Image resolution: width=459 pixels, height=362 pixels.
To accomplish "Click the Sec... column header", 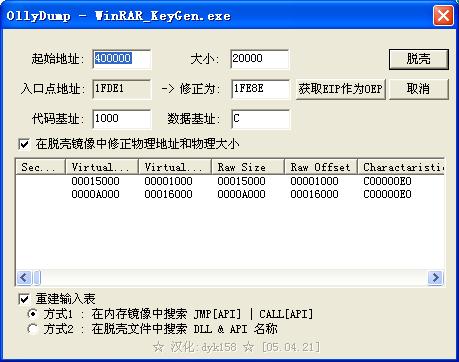I will (40, 167).
